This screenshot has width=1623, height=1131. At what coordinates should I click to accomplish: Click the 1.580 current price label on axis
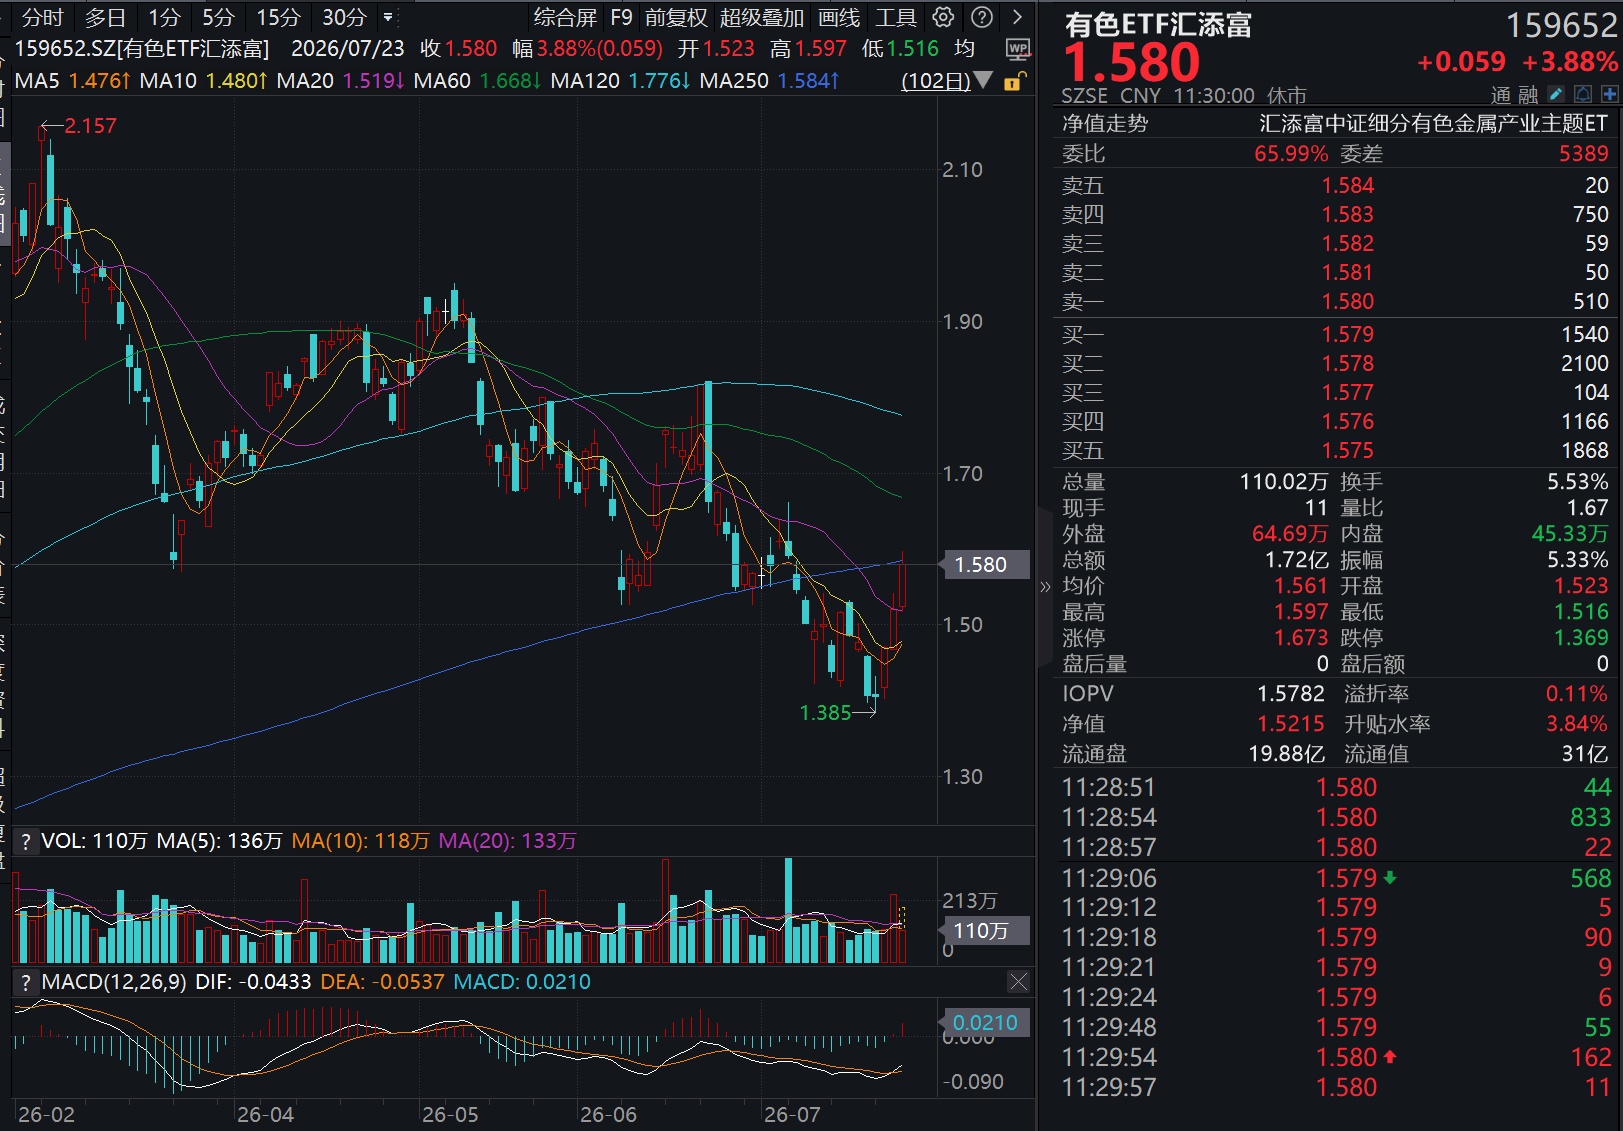tap(981, 565)
